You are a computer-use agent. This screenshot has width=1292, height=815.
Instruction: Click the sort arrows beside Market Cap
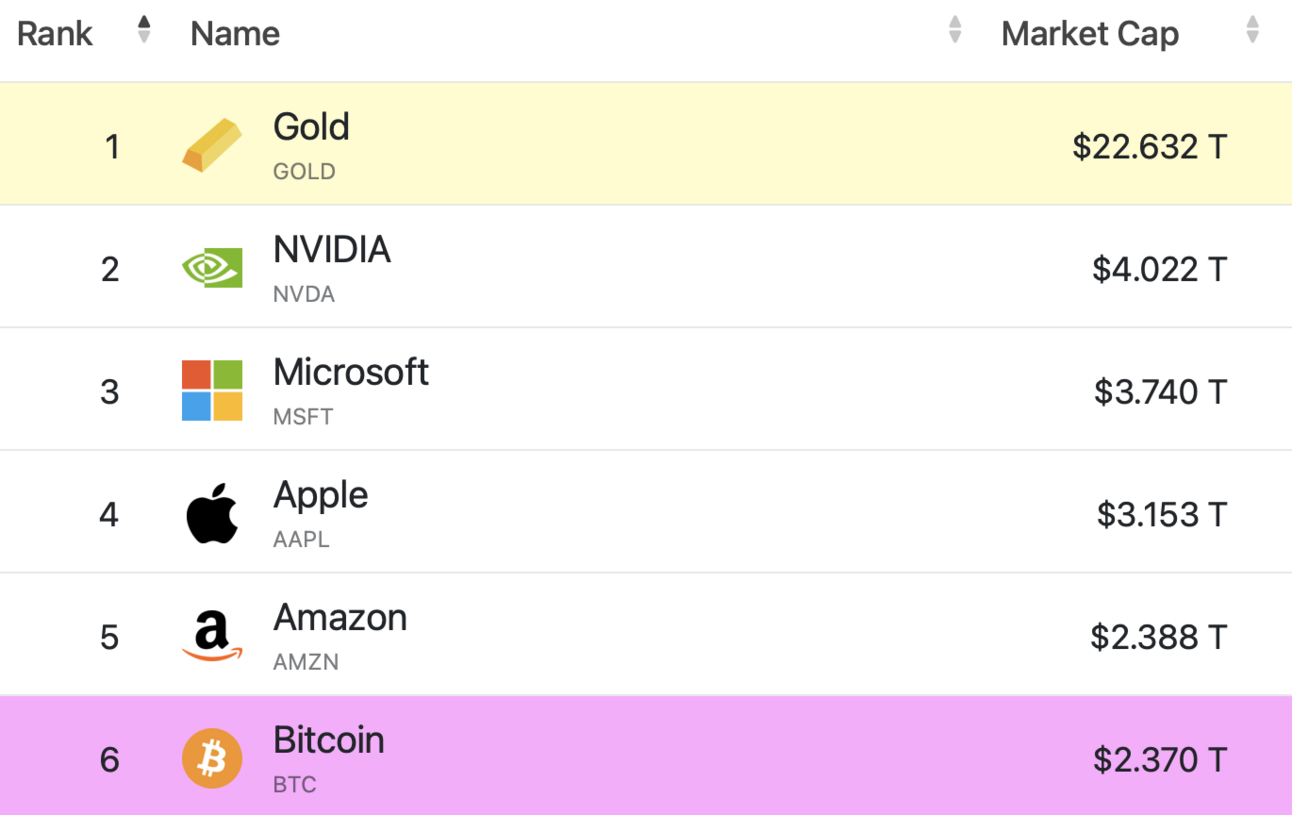(1252, 30)
